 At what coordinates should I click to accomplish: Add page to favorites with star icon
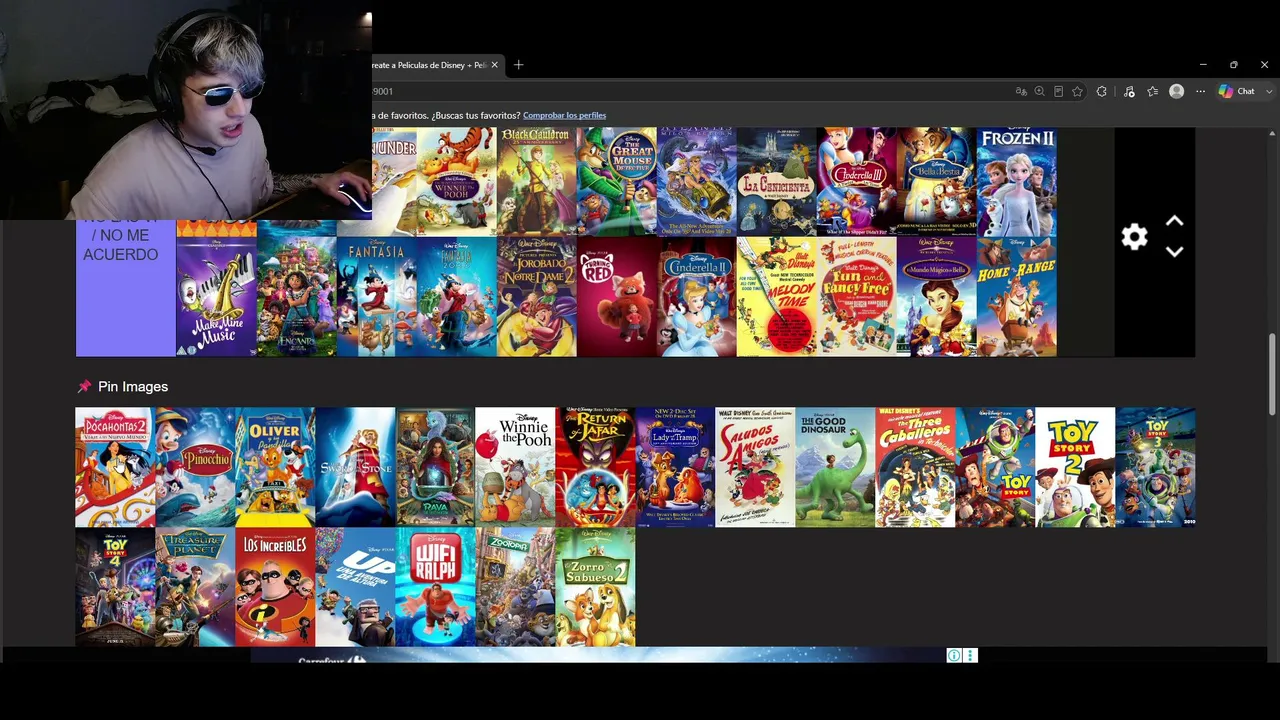pyautogui.click(x=1077, y=91)
